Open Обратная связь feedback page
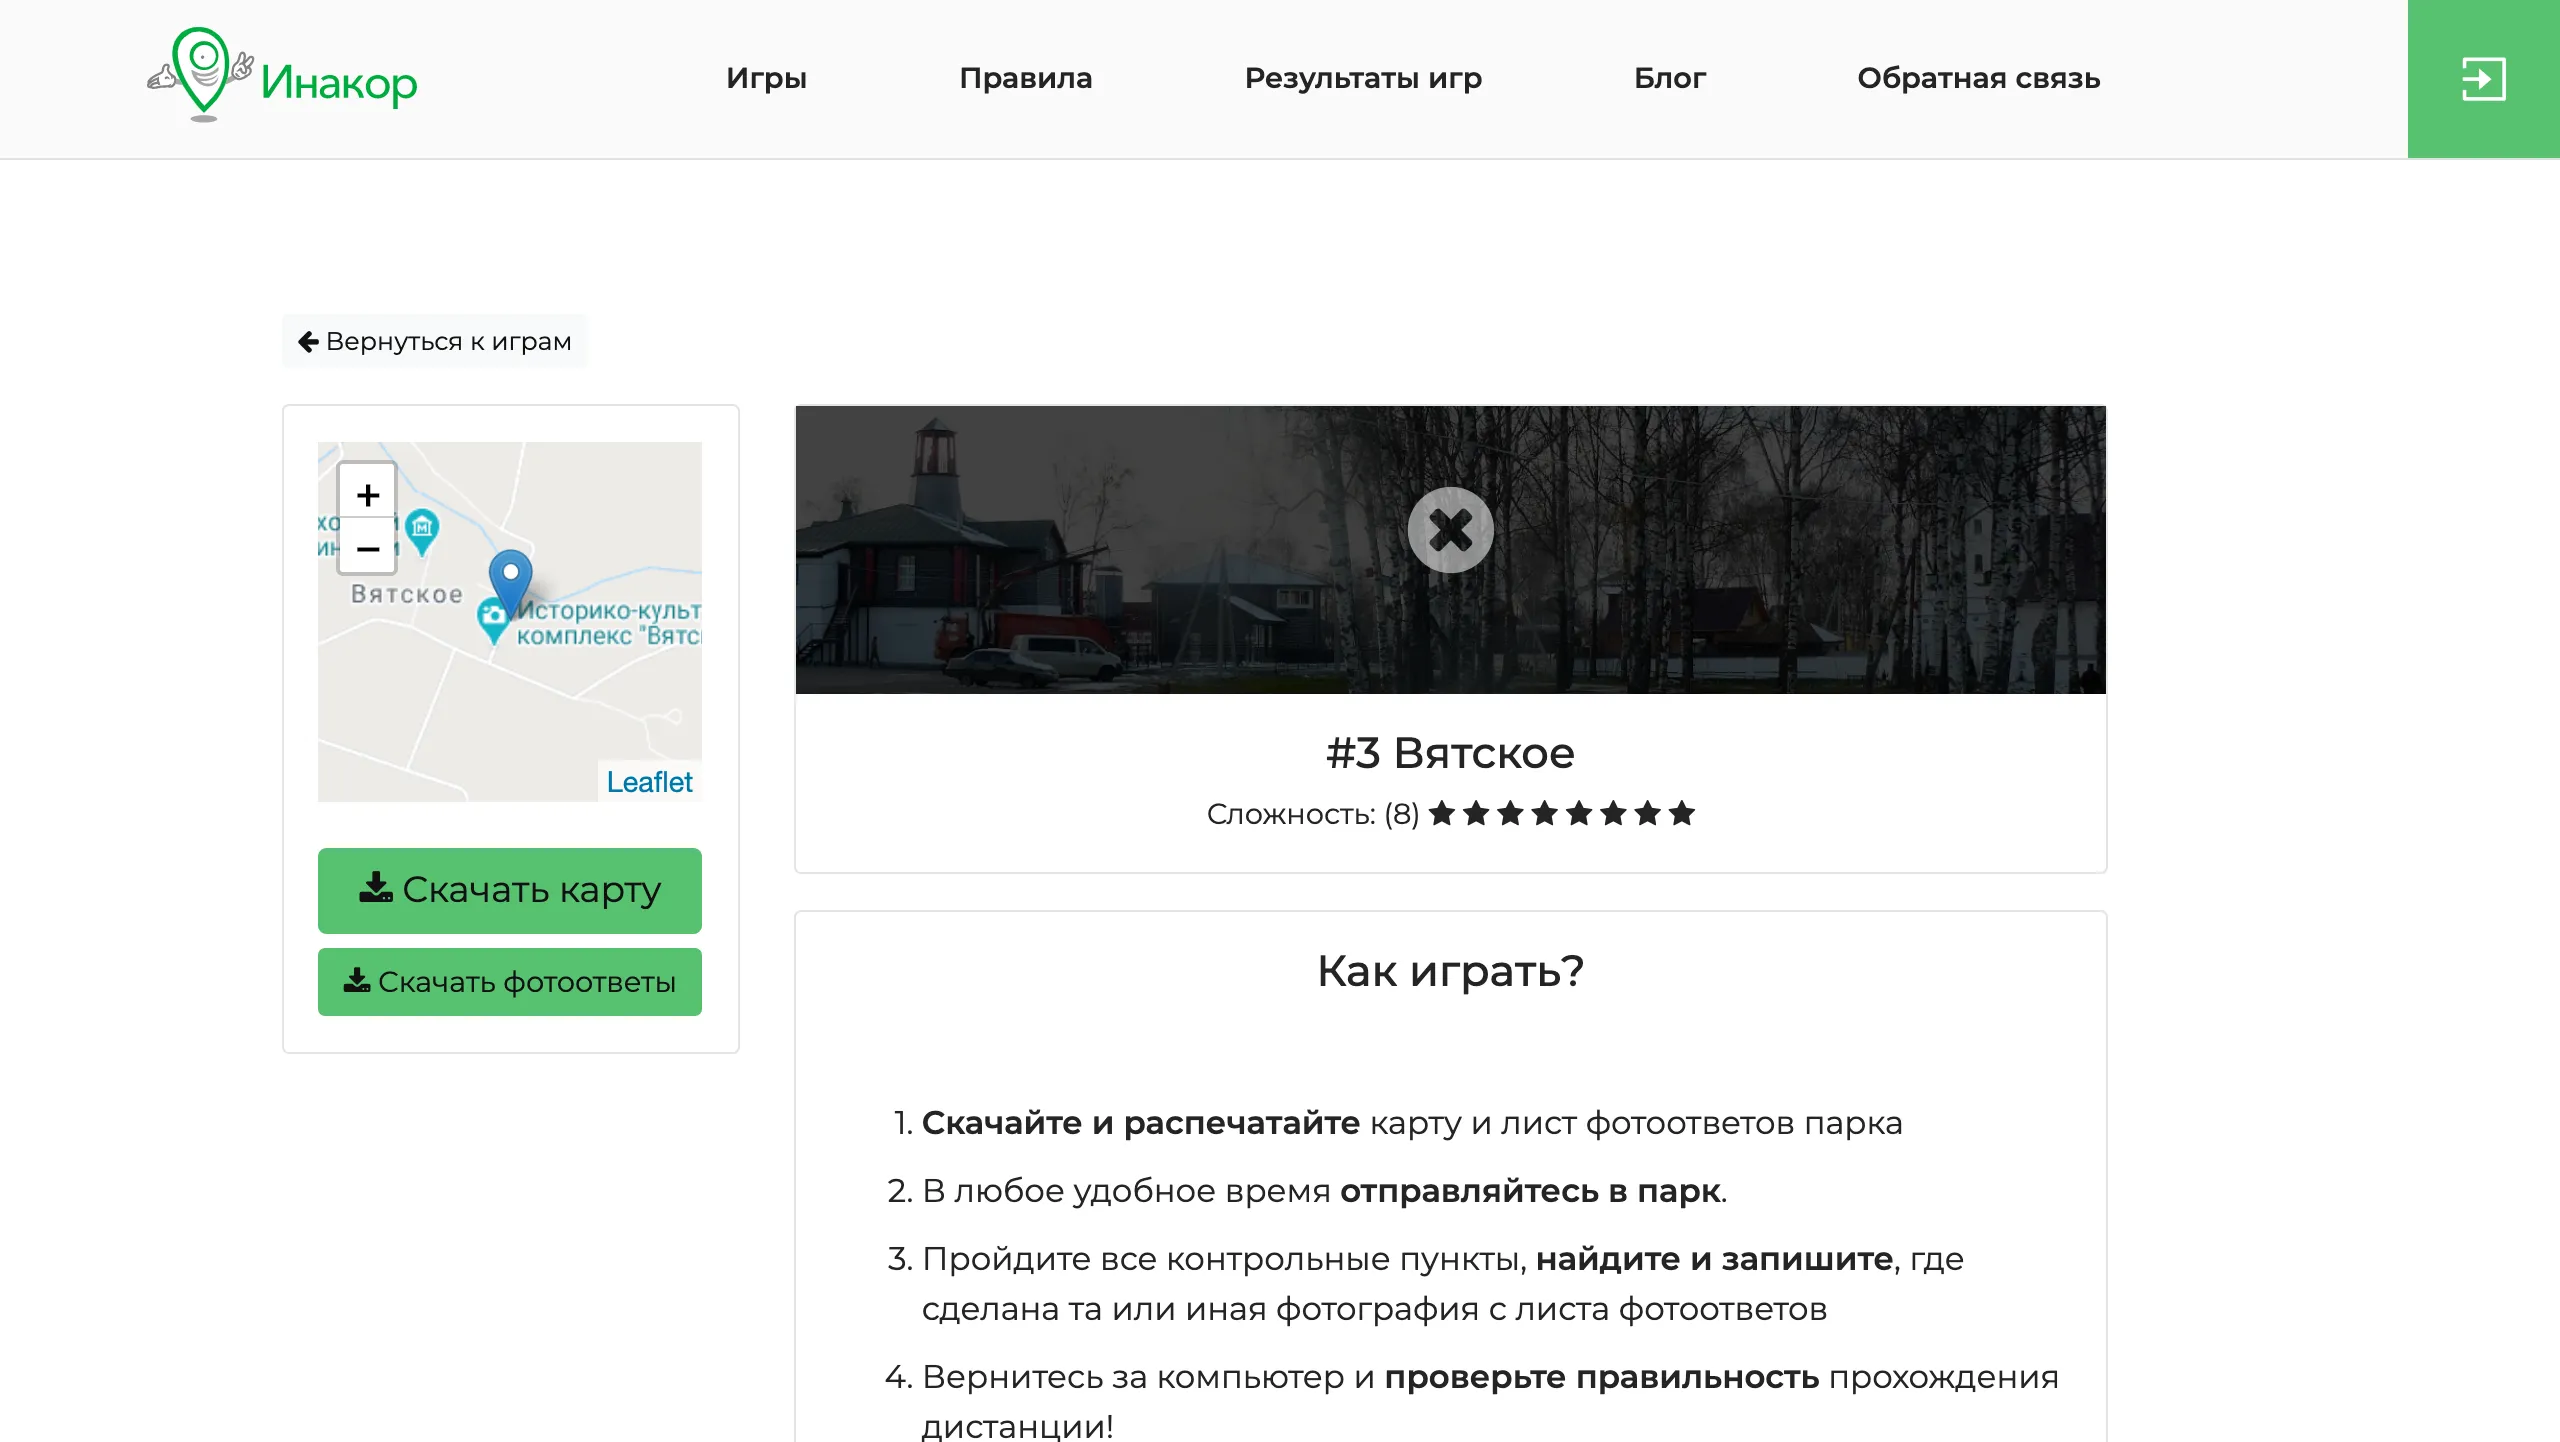This screenshot has height=1442, width=2560. 1978,78
